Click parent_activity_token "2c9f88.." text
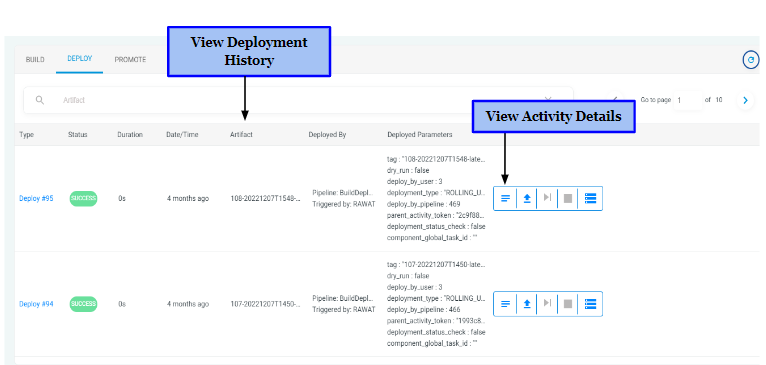 [x=436, y=215]
